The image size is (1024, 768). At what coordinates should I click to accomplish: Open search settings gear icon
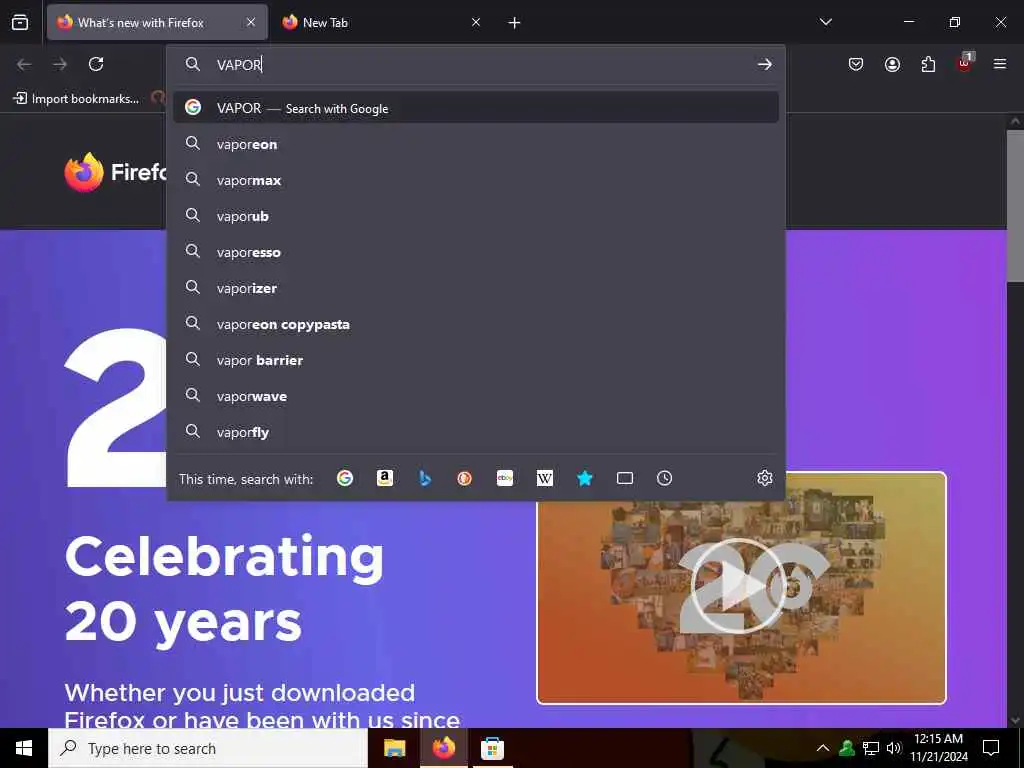pos(765,478)
